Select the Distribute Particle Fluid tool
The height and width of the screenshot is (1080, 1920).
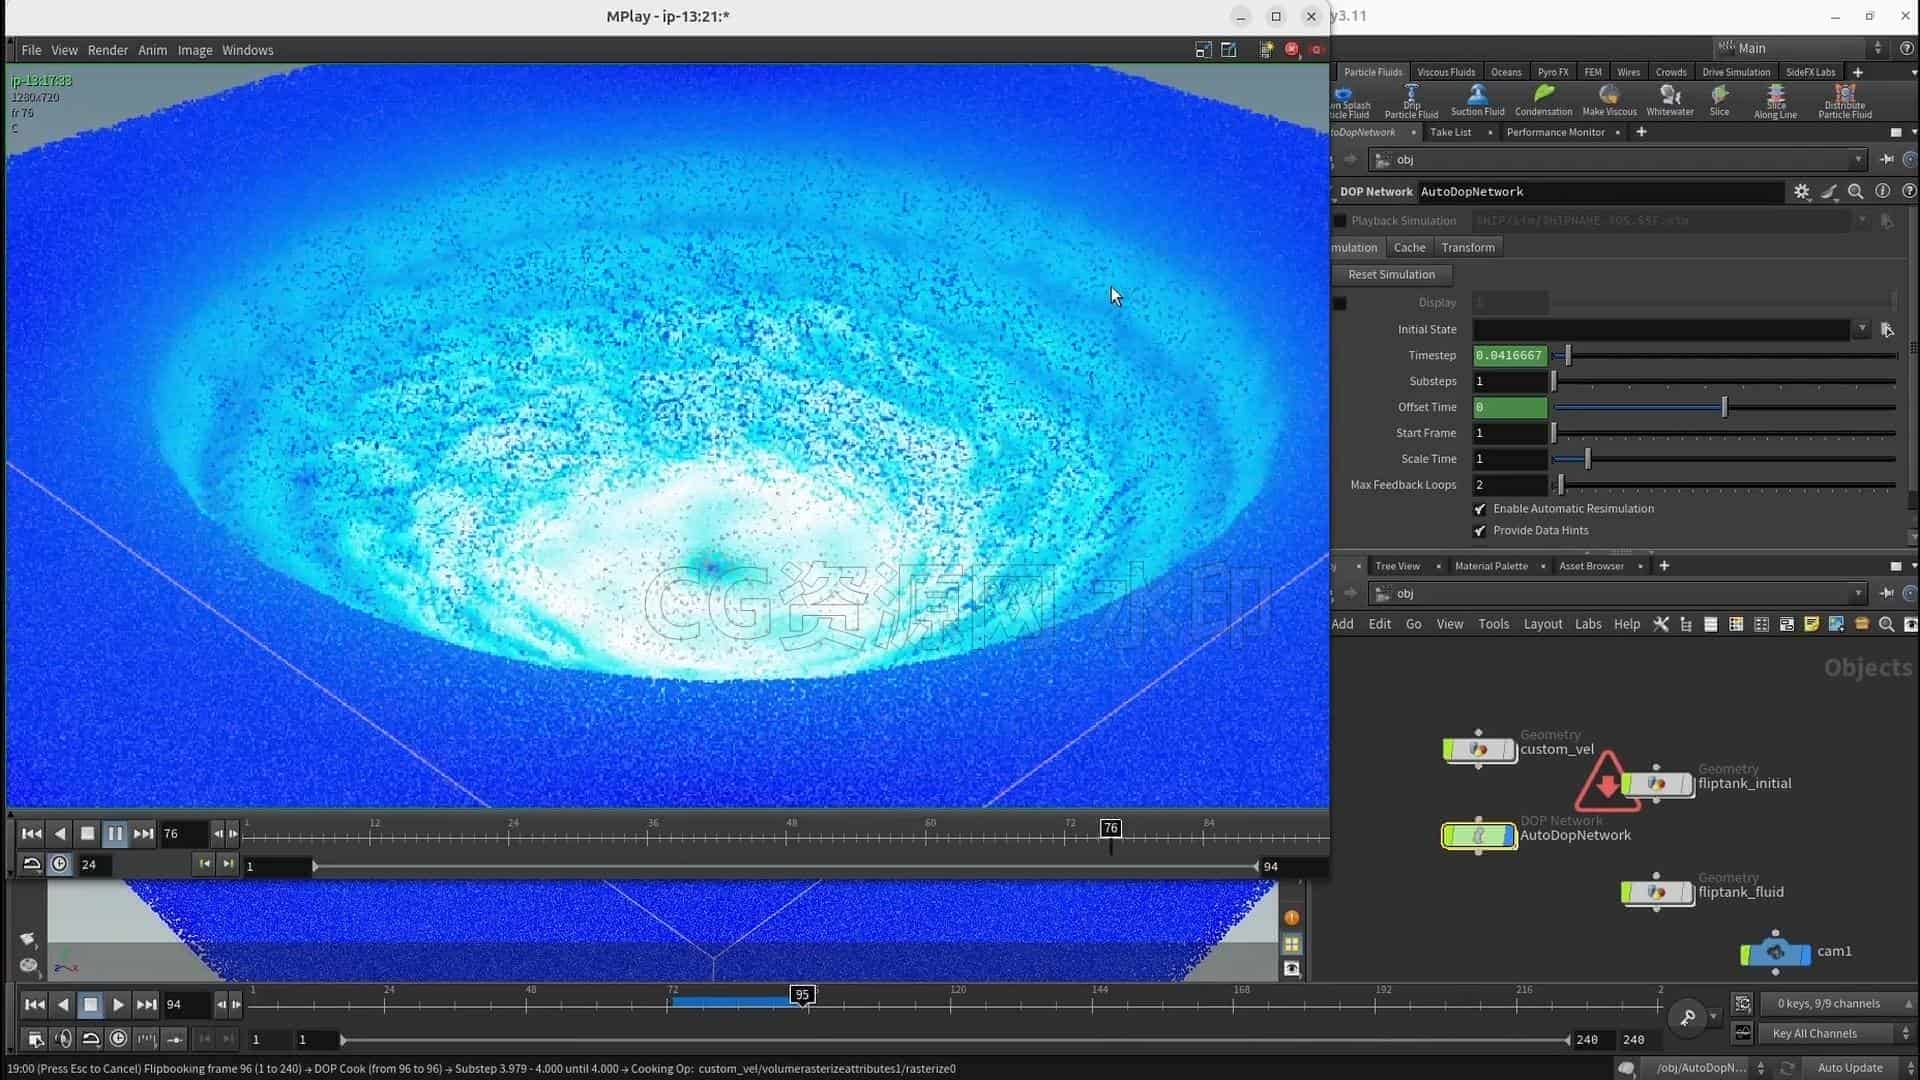click(x=1845, y=101)
